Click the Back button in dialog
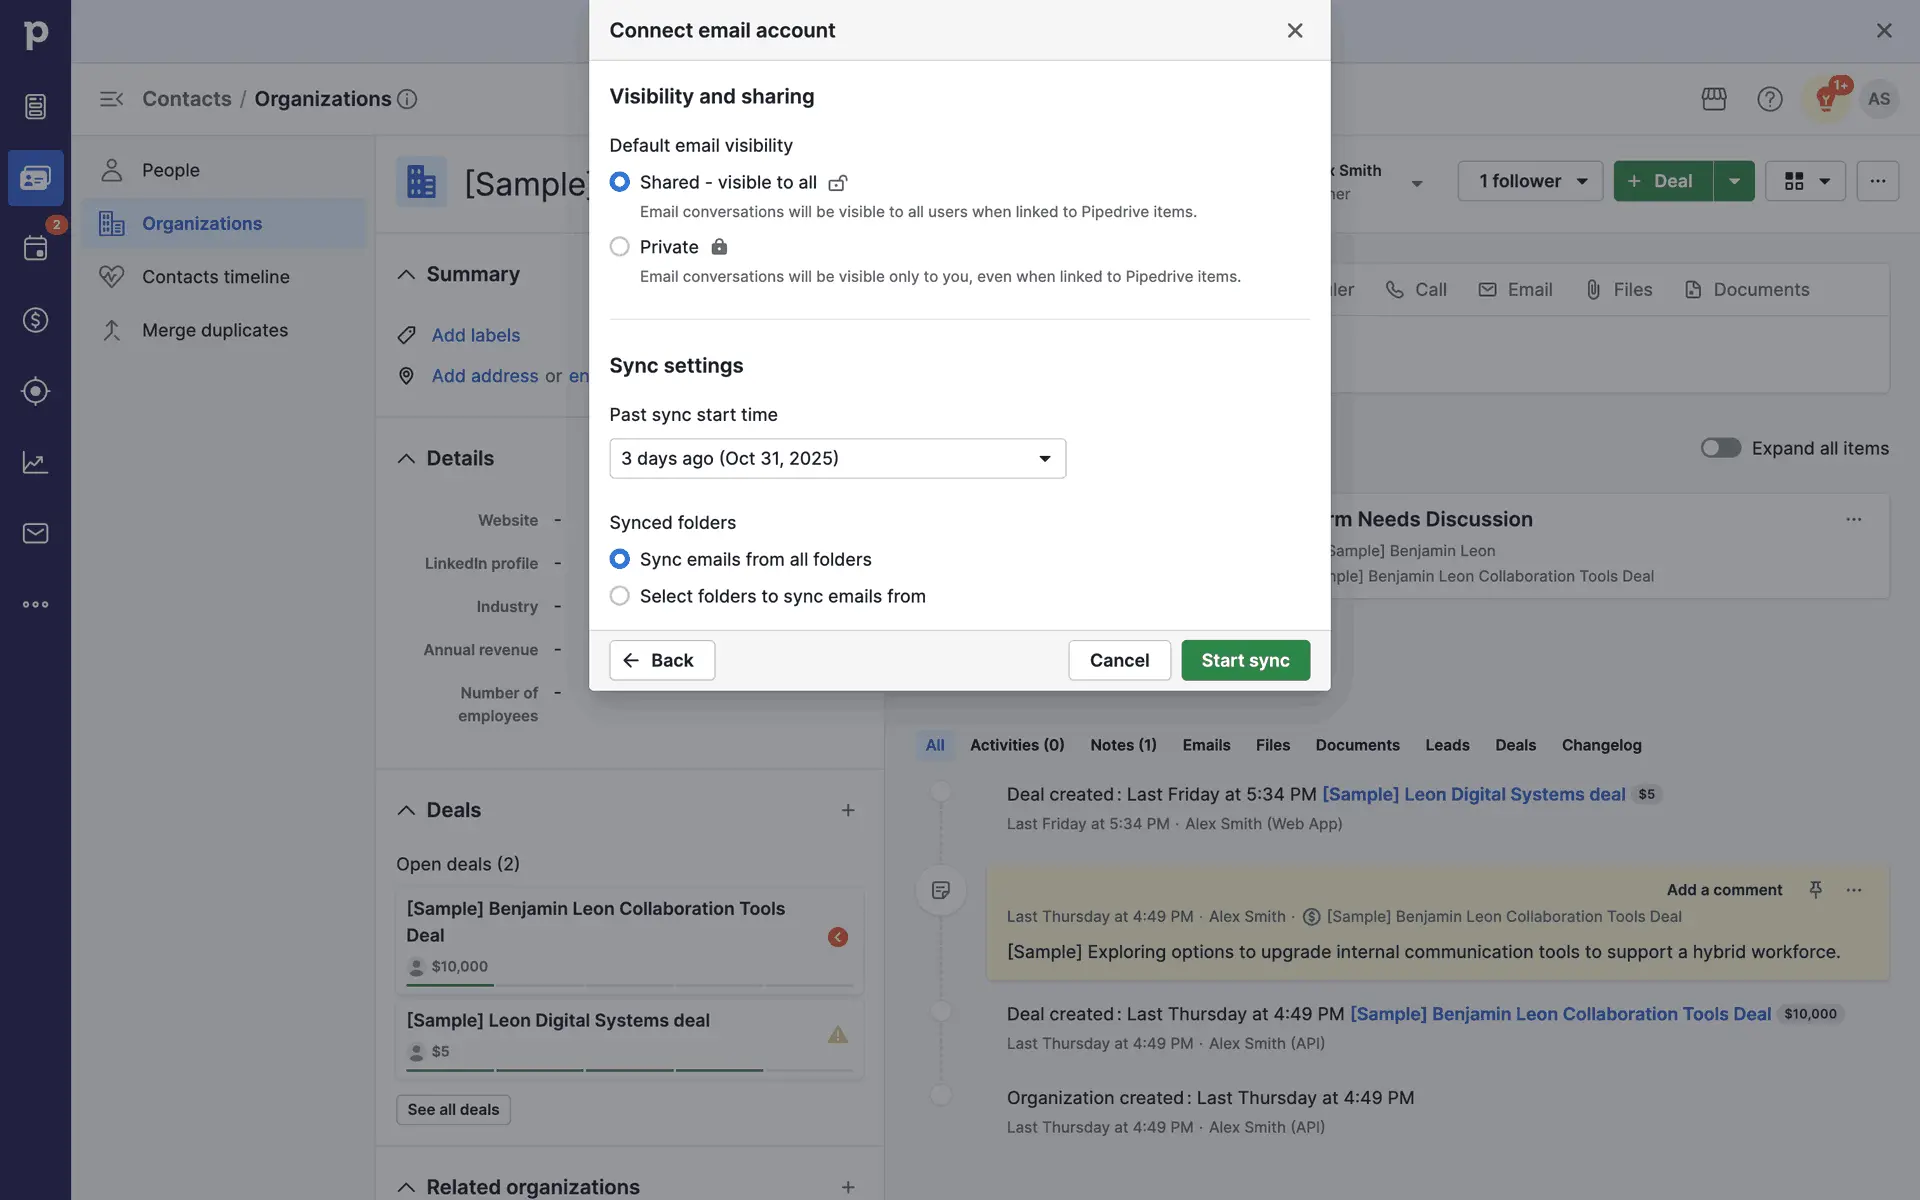Image resolution: width=1920 pixels, height=1200 pixels. (662, 660)
